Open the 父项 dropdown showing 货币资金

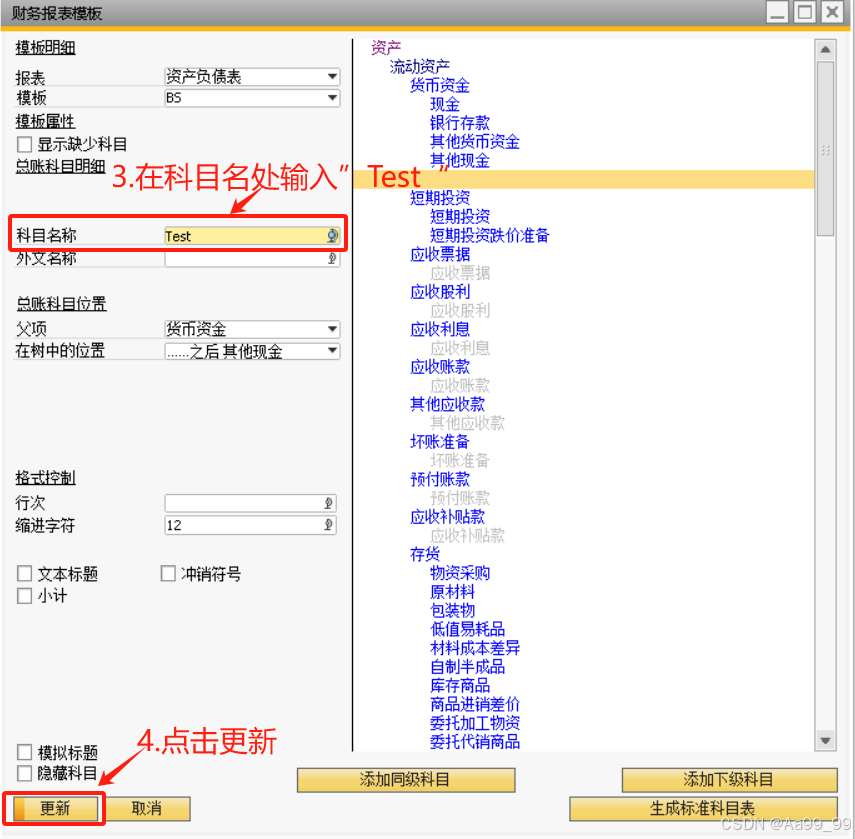(x=252, y=329)
